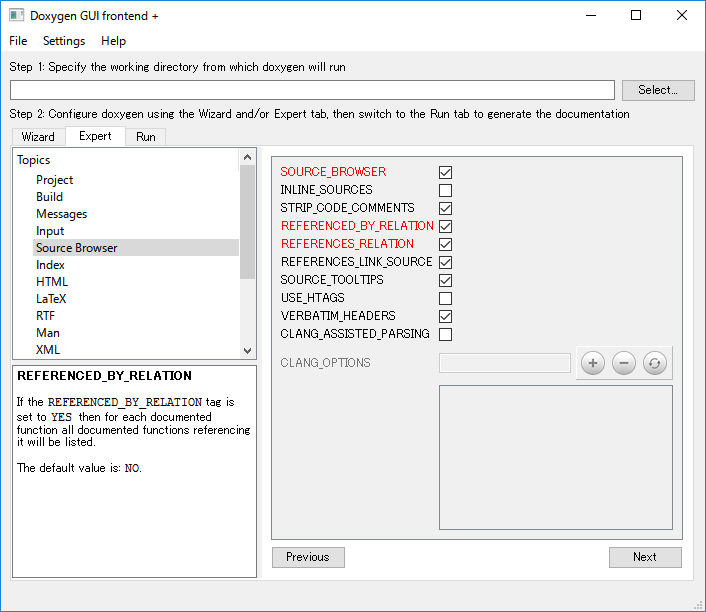Select the Source Browser topic

[136, 248]
